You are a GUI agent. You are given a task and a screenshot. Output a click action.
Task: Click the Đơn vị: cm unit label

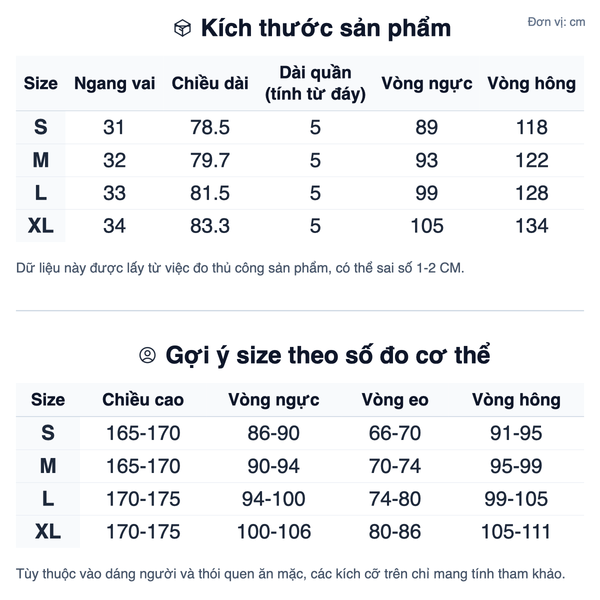coord(555,22)
